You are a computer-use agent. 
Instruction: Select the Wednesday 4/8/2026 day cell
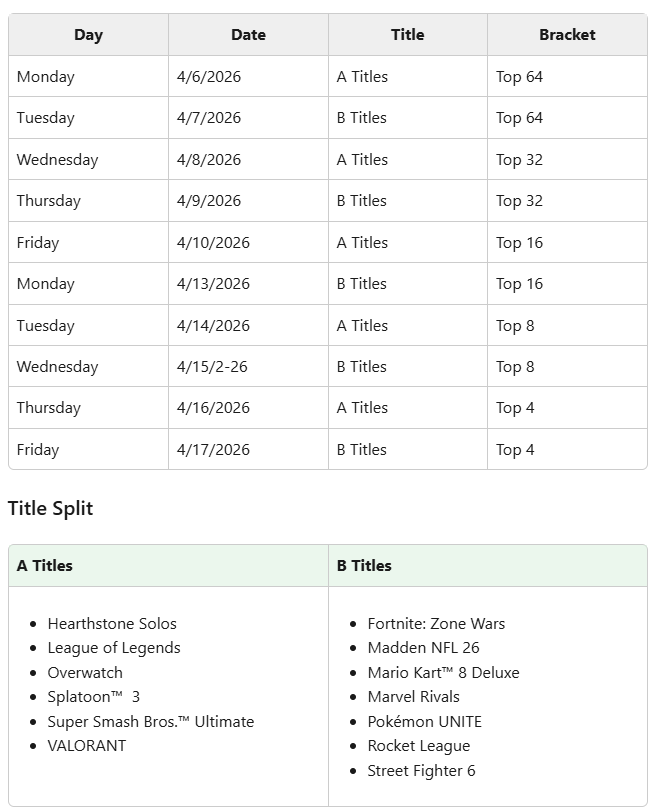tap(57, 160)
